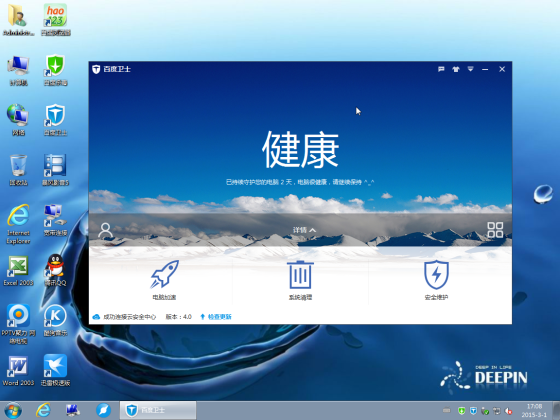Select the Kugou Music desktop shortcut
Viewport: 560px width, 420px height.
55,320
